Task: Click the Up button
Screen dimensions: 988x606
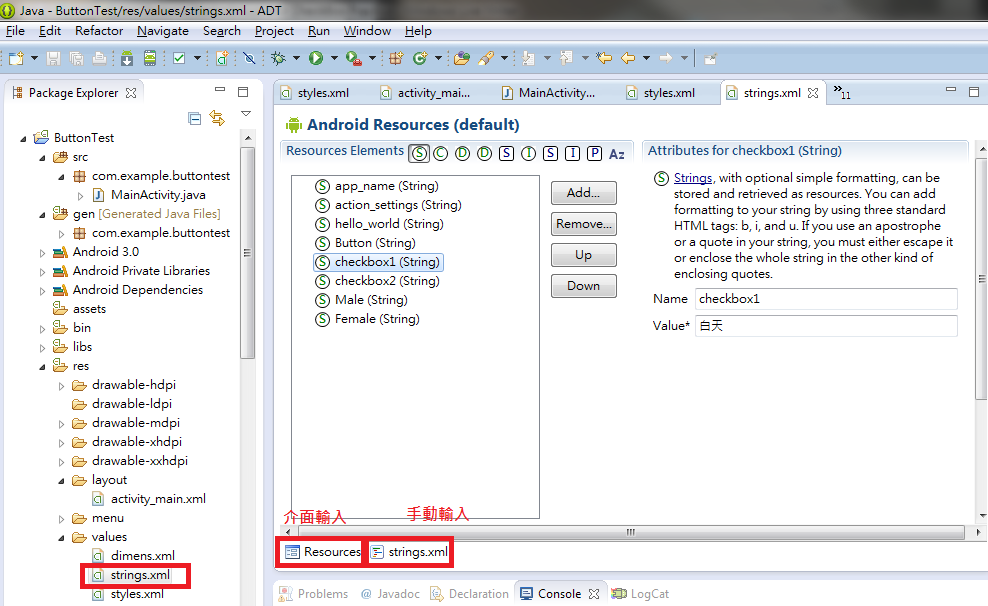Action: click(583, 255)
